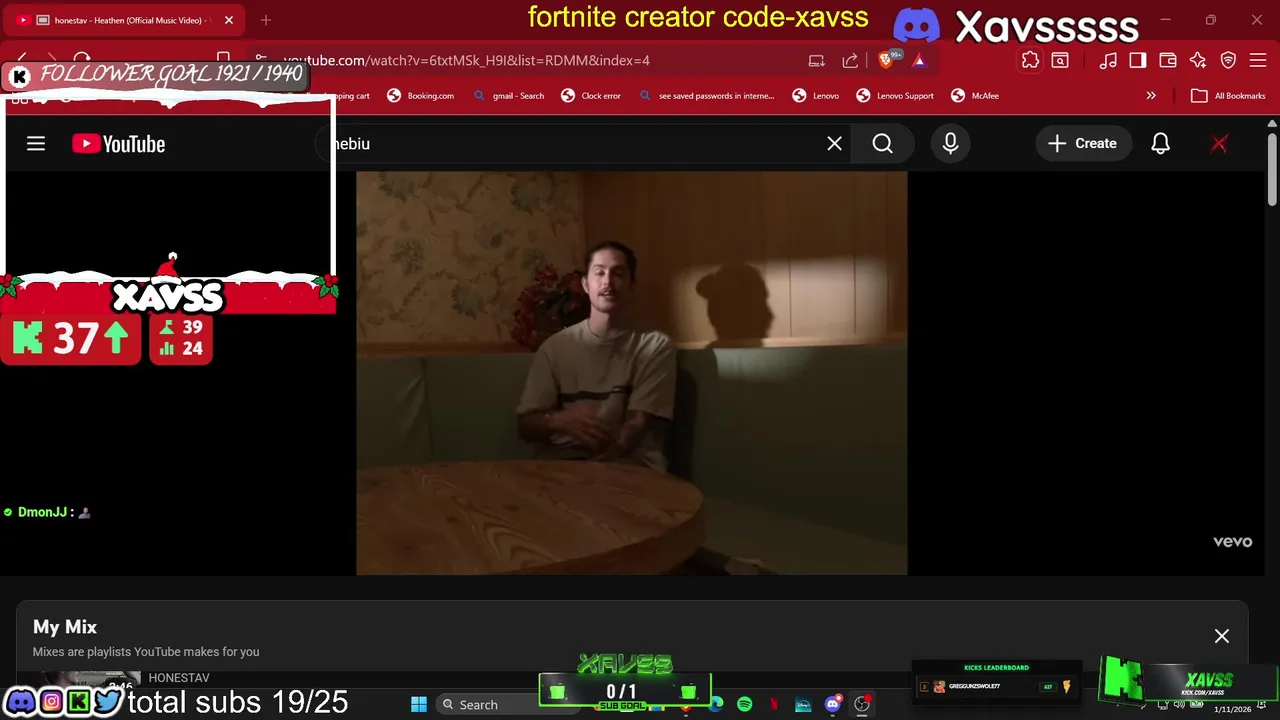This screenshot has height=720, width=1280.
Task: Dismiss the My Mix playlist panel
Action: coord(1221,636)
